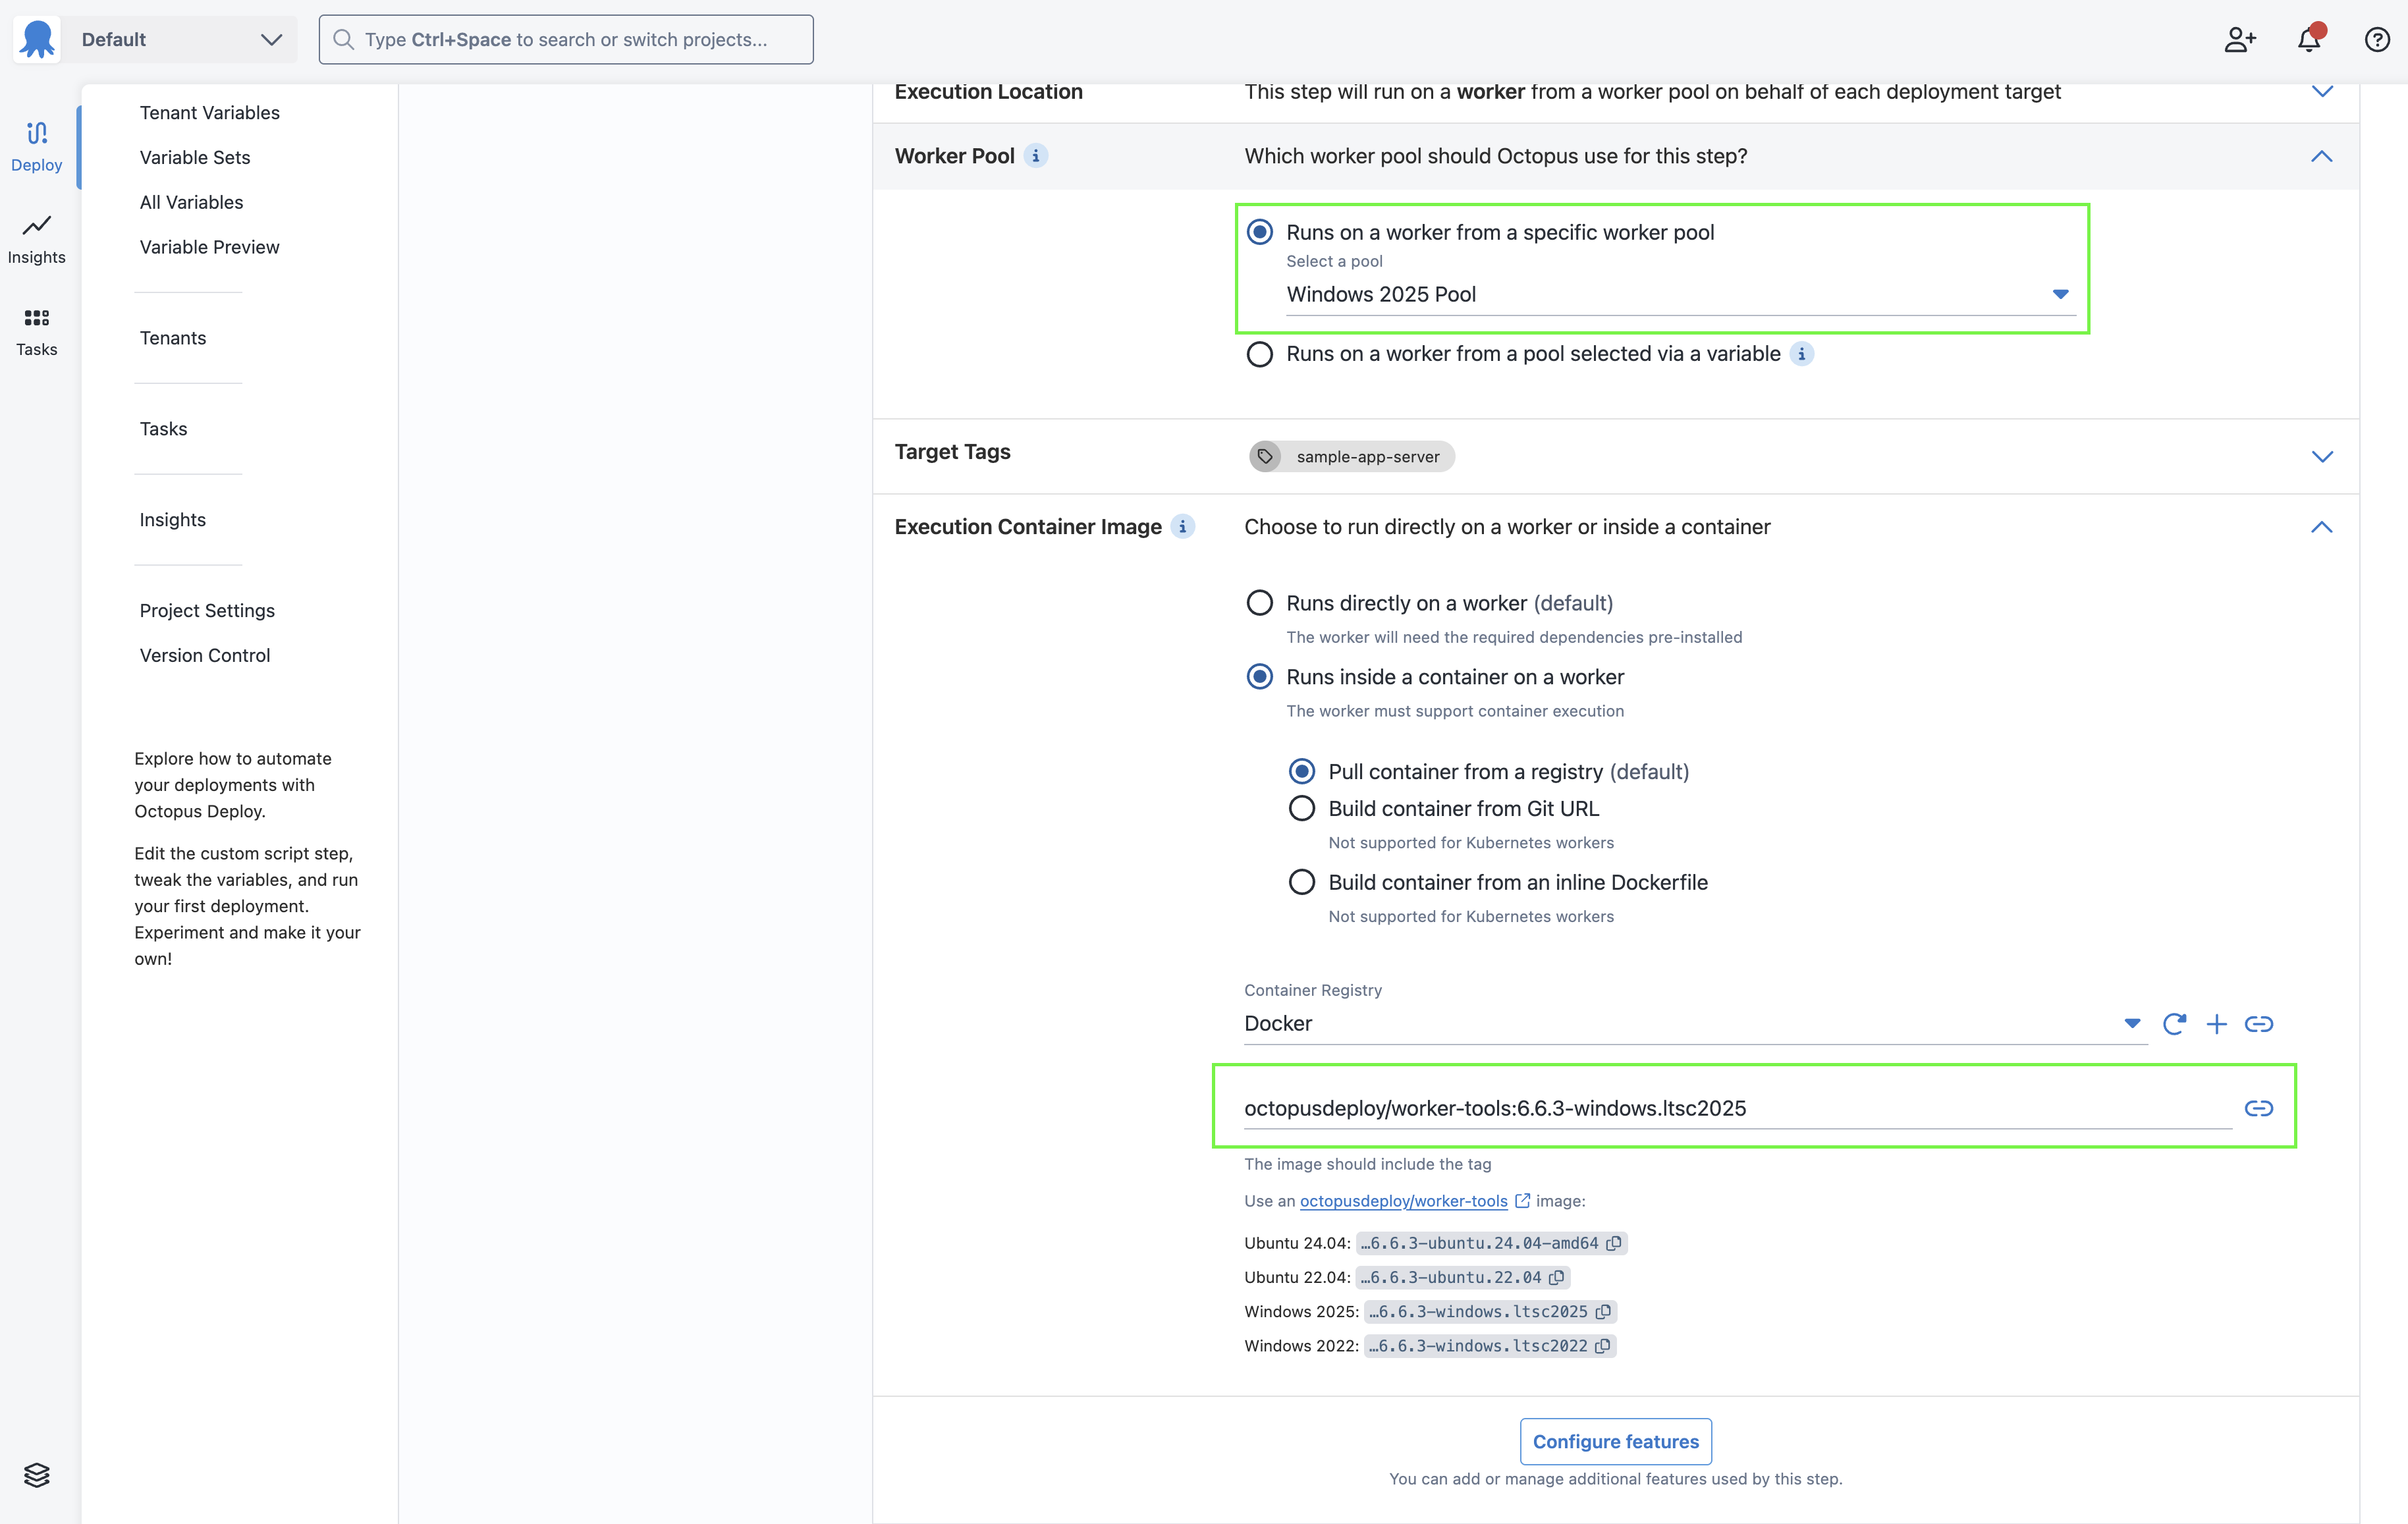Focus the project search box
Viewport: 2408px width, 1524px height.
566,39
